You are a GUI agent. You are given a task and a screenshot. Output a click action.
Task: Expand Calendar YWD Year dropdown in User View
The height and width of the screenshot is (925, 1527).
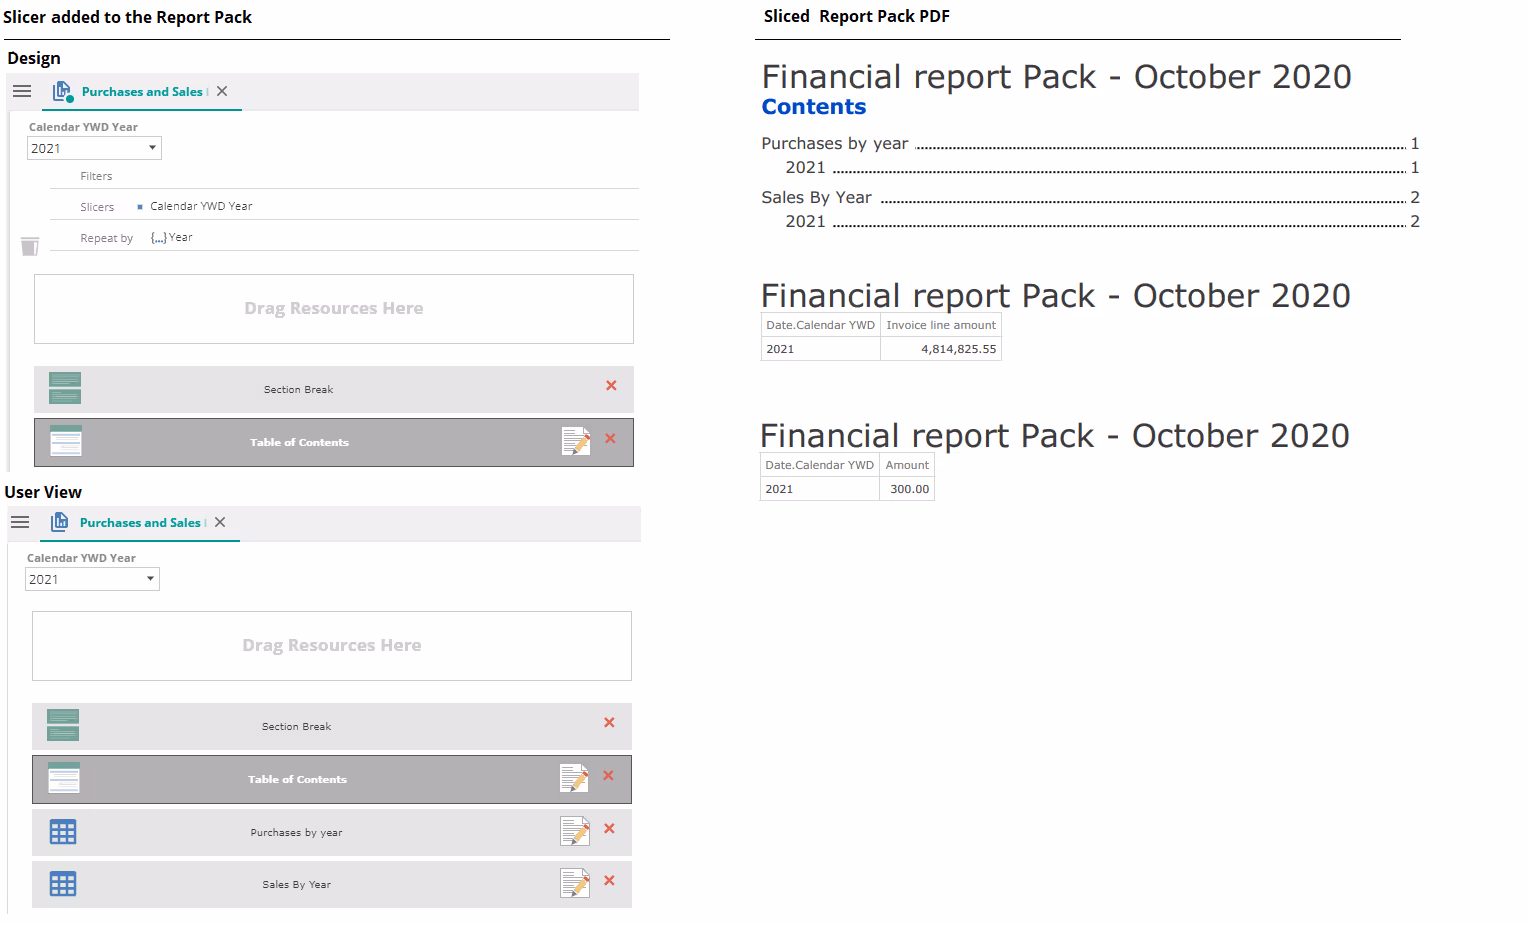click(x=150, y=579)
